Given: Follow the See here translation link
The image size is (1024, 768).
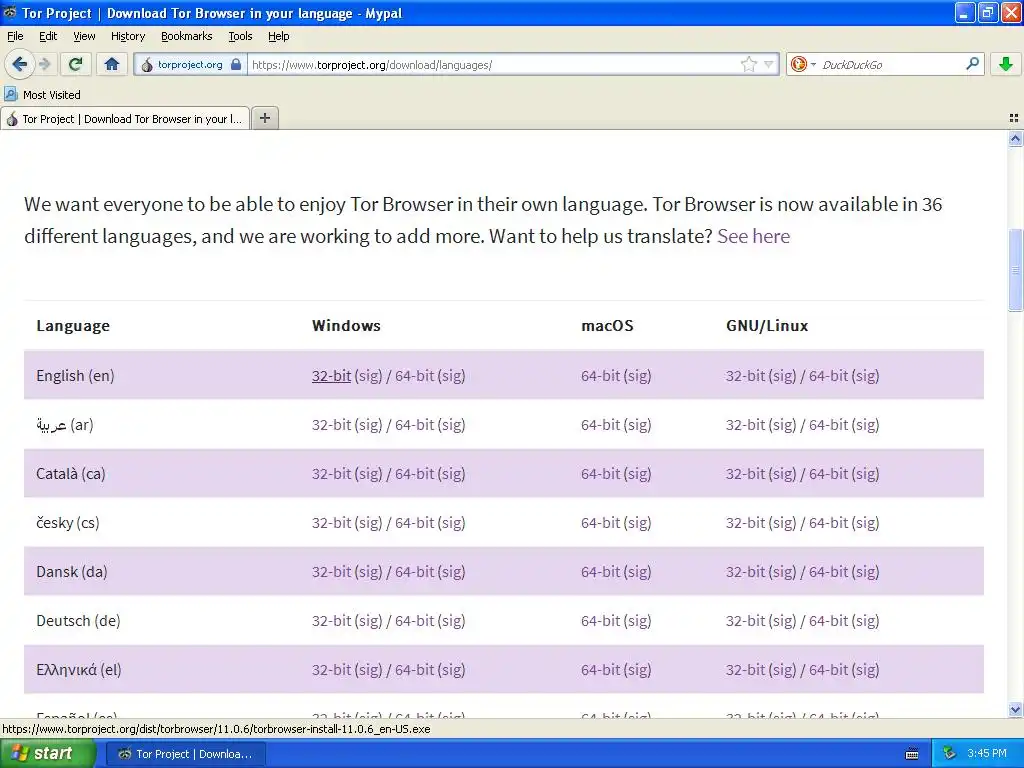Looking at the screenshot, I should (753, 236).
